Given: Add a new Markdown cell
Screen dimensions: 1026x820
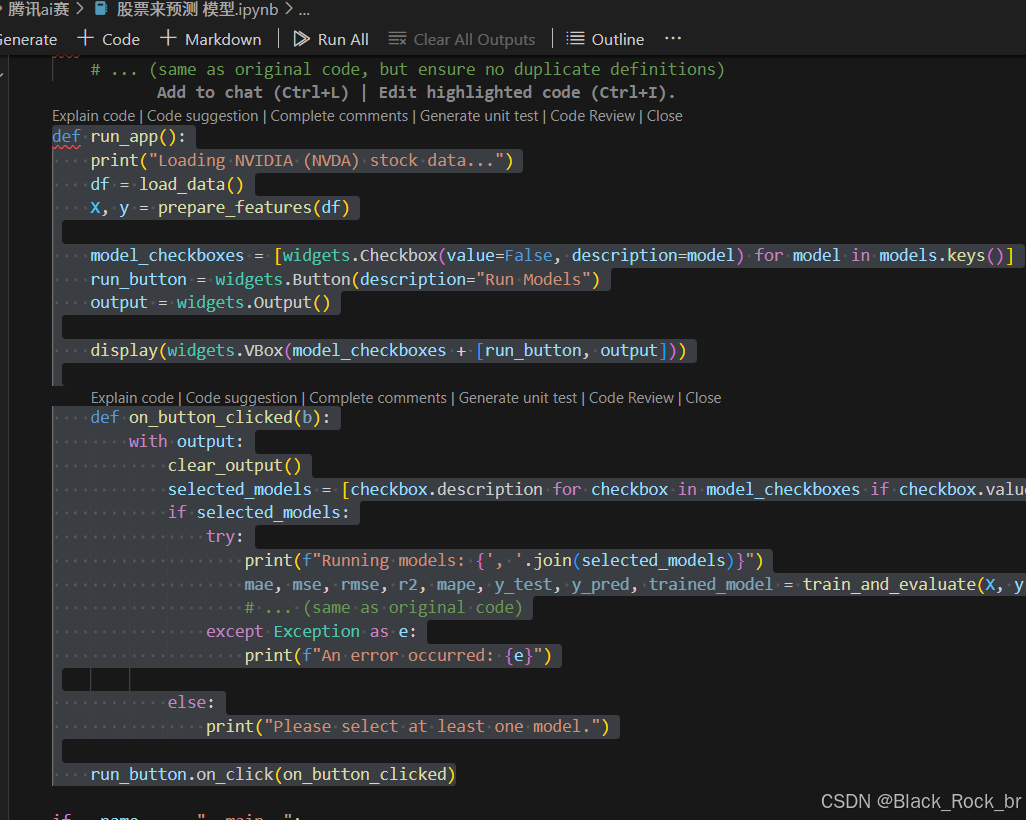Looking at the screenshot, I should pyautogui.click(x=210, y=39).
